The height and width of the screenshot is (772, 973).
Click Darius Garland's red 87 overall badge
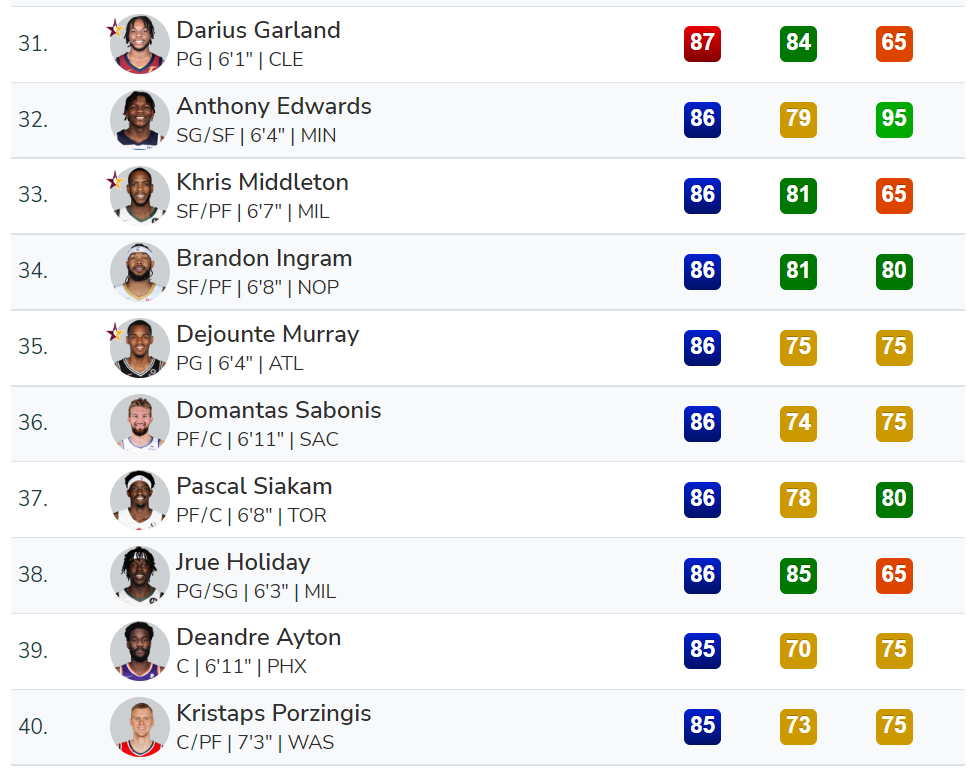[x=702, y=43]
